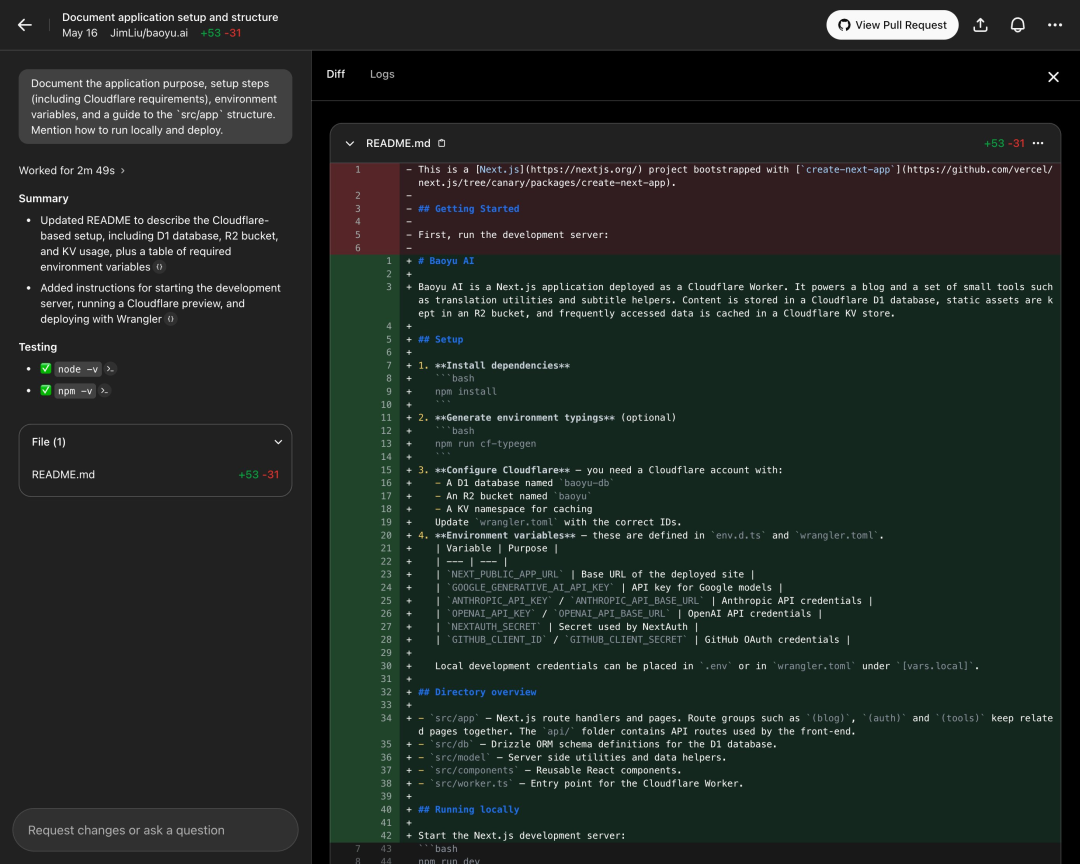
Task: Click citation icon after 'environment variables'
Action: point(160,267)
